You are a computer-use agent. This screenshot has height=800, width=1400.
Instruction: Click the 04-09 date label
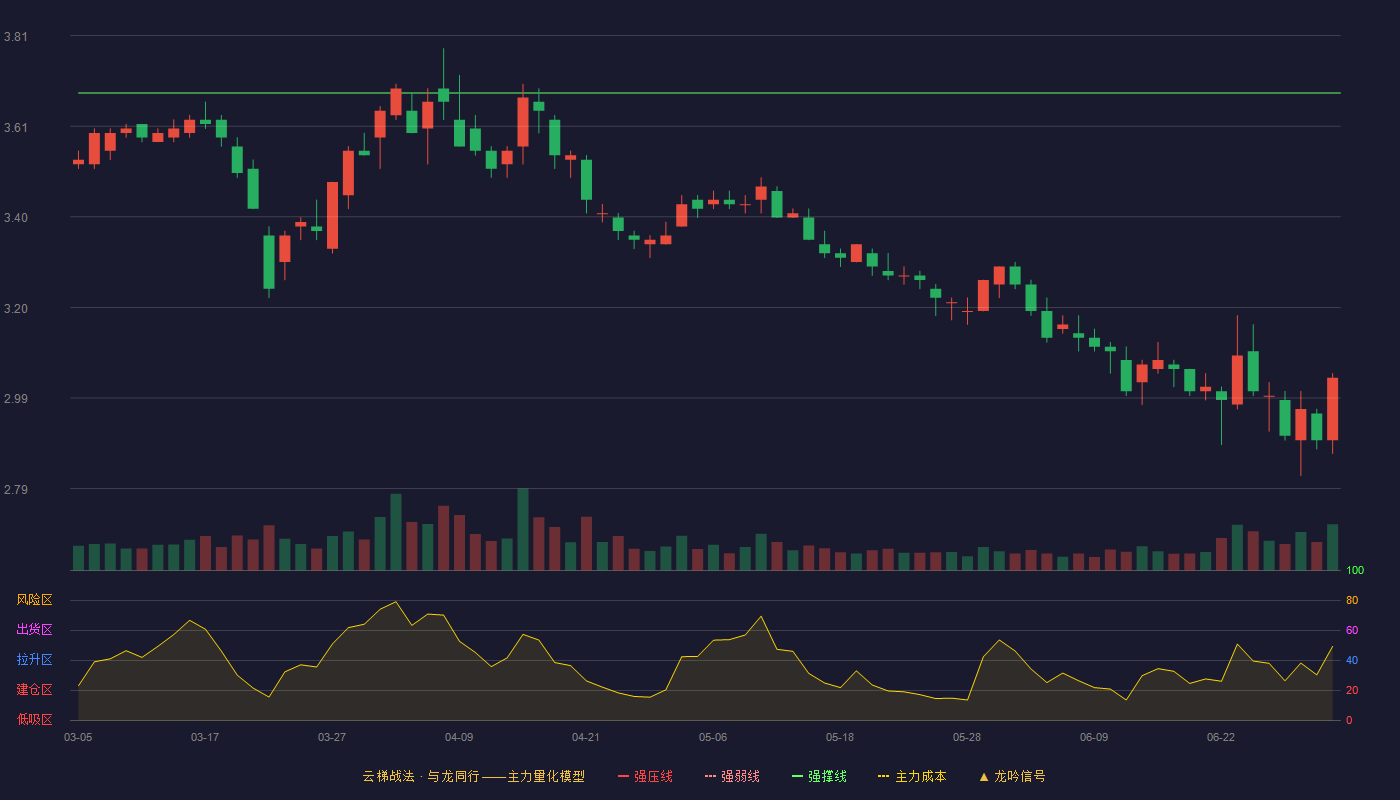(x=459, y=737)
